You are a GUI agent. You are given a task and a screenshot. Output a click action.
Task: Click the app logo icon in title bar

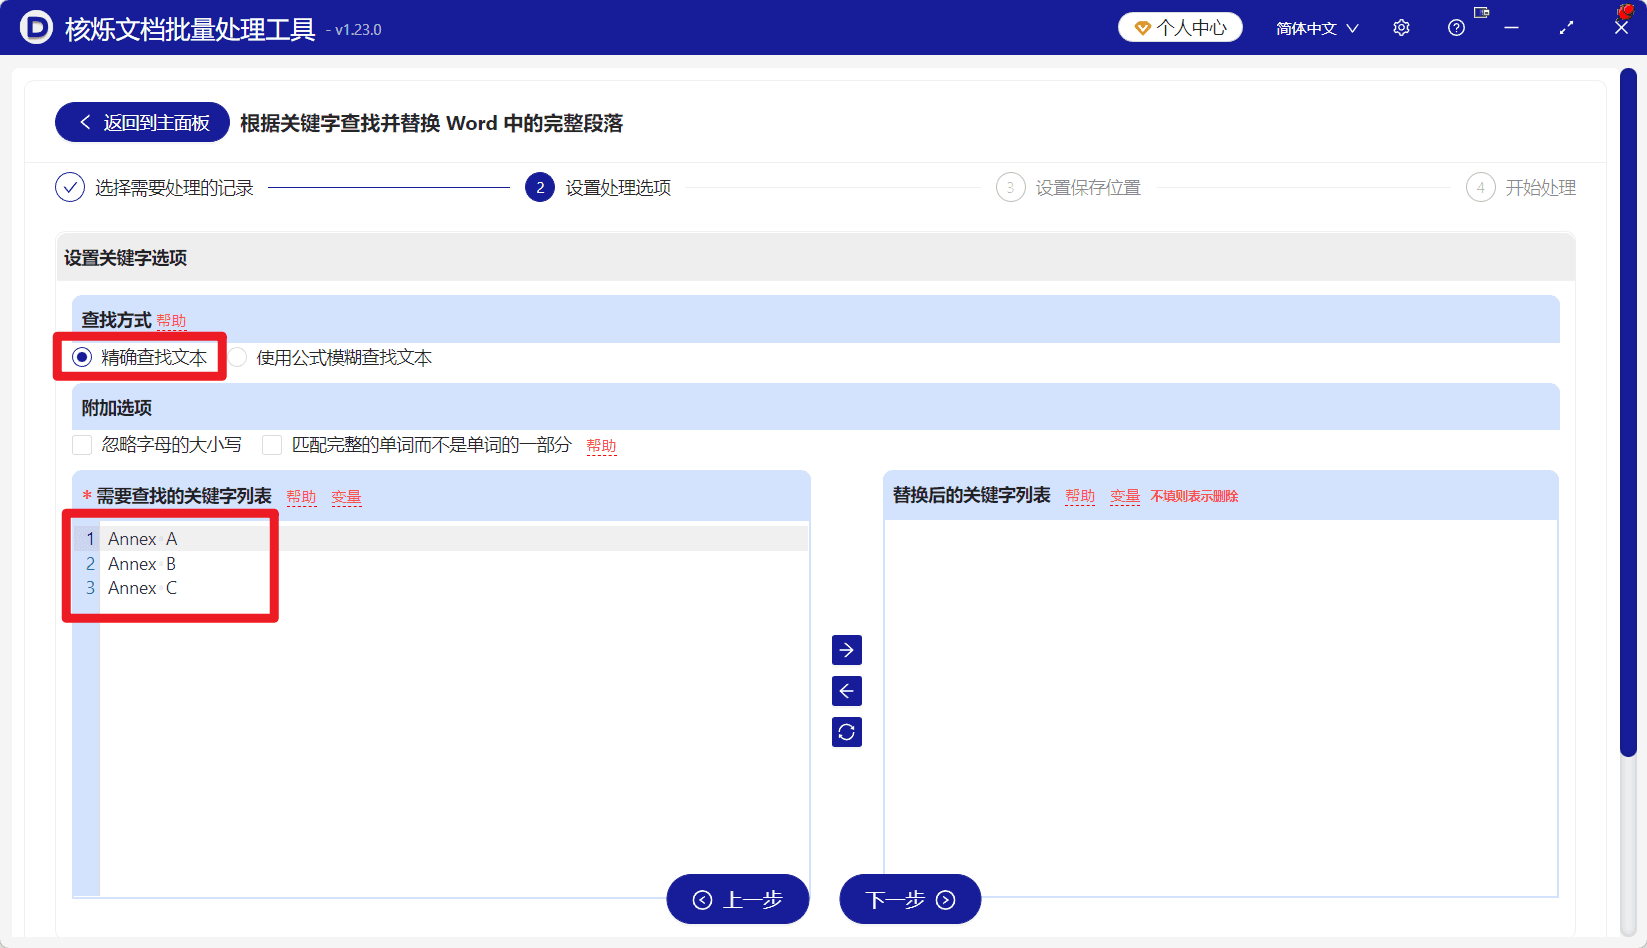(36, 27)
